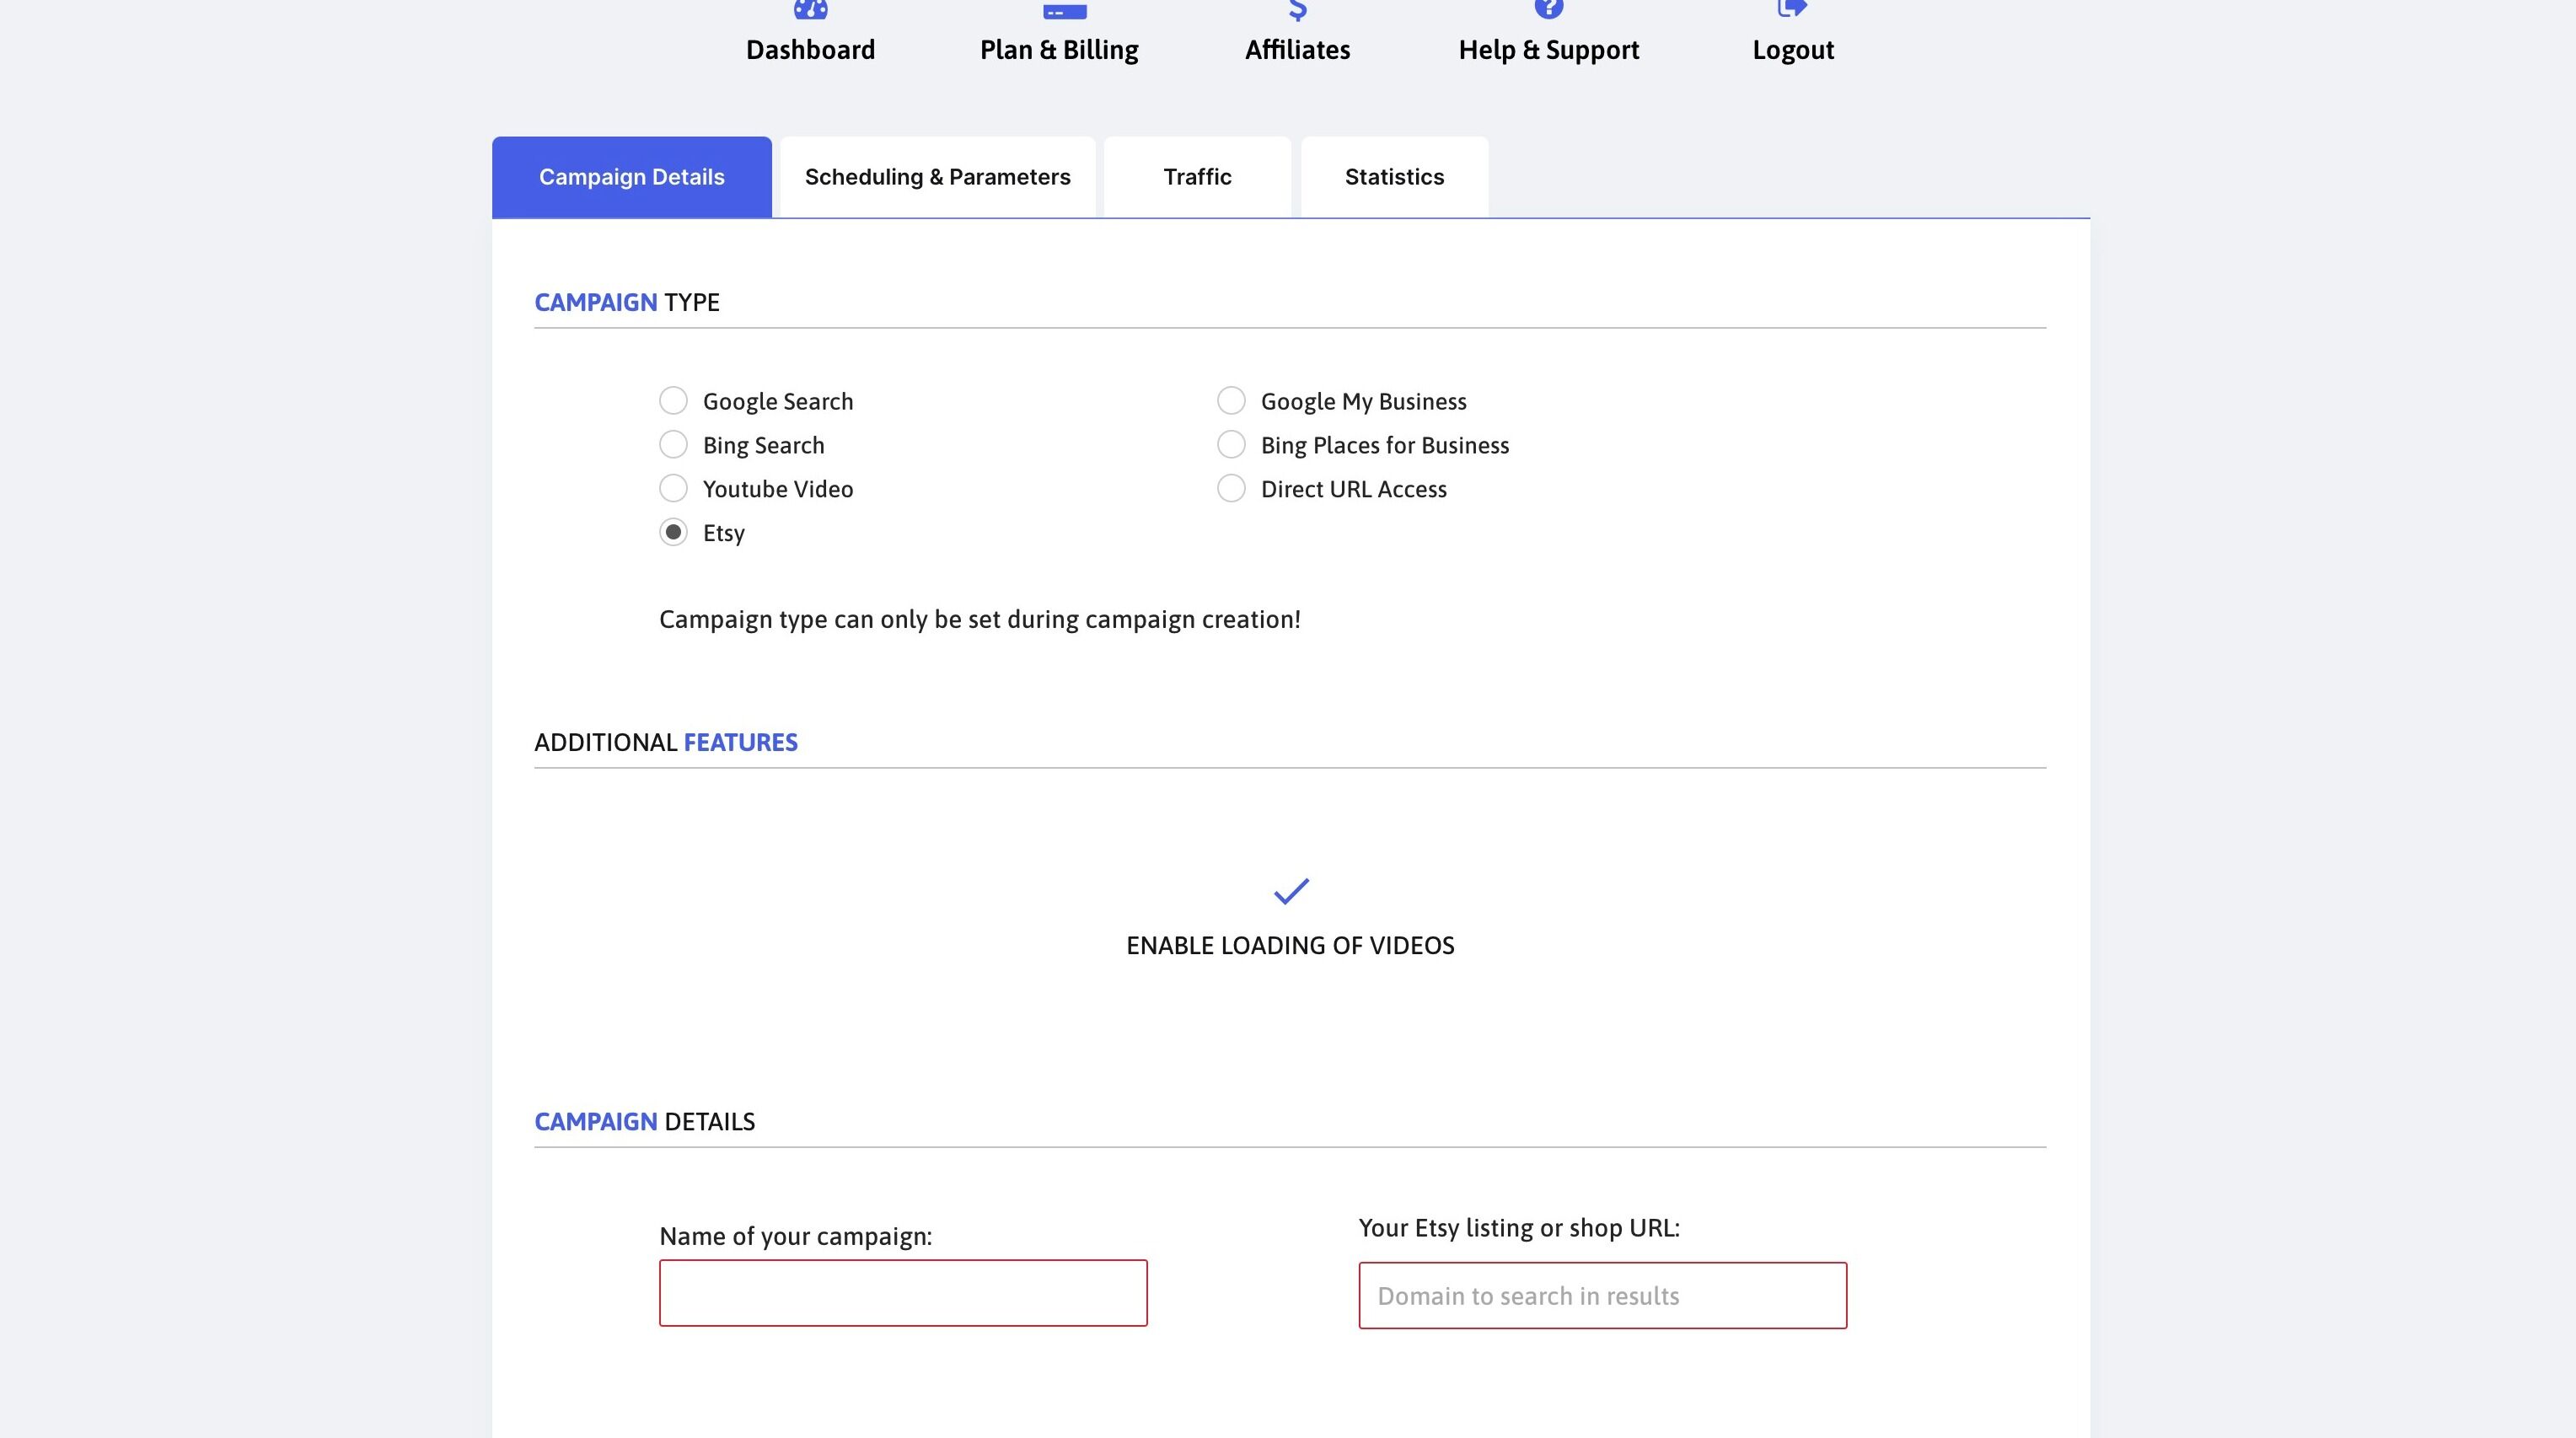The image size is (2576, 1438).
Task: Click the Plan & Billing card icon
Action: [x=1064, y=11]
